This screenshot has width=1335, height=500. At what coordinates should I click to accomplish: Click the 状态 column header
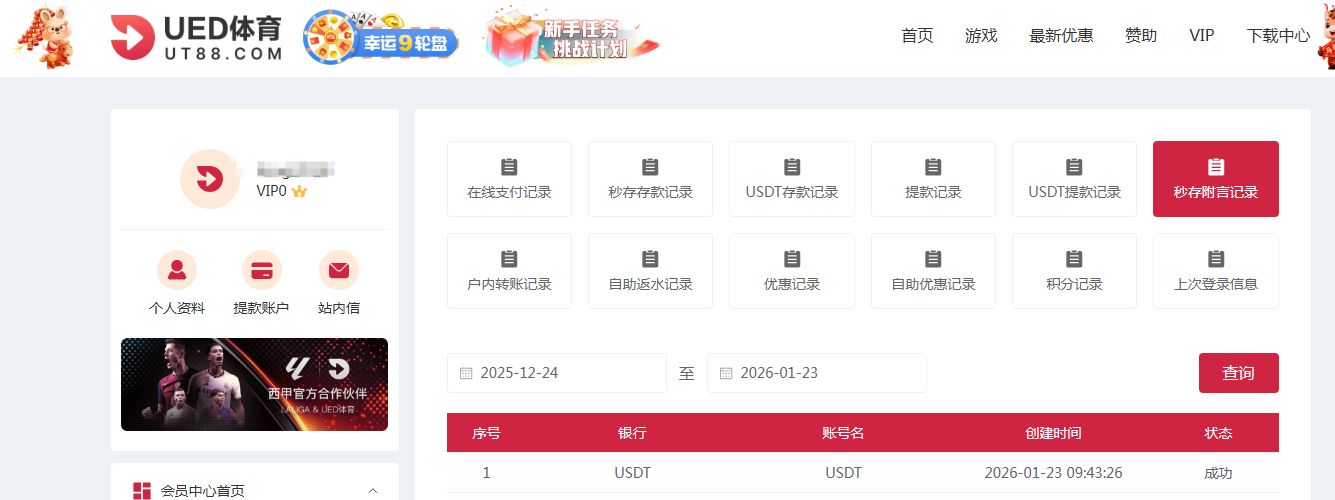point(1218,433)
